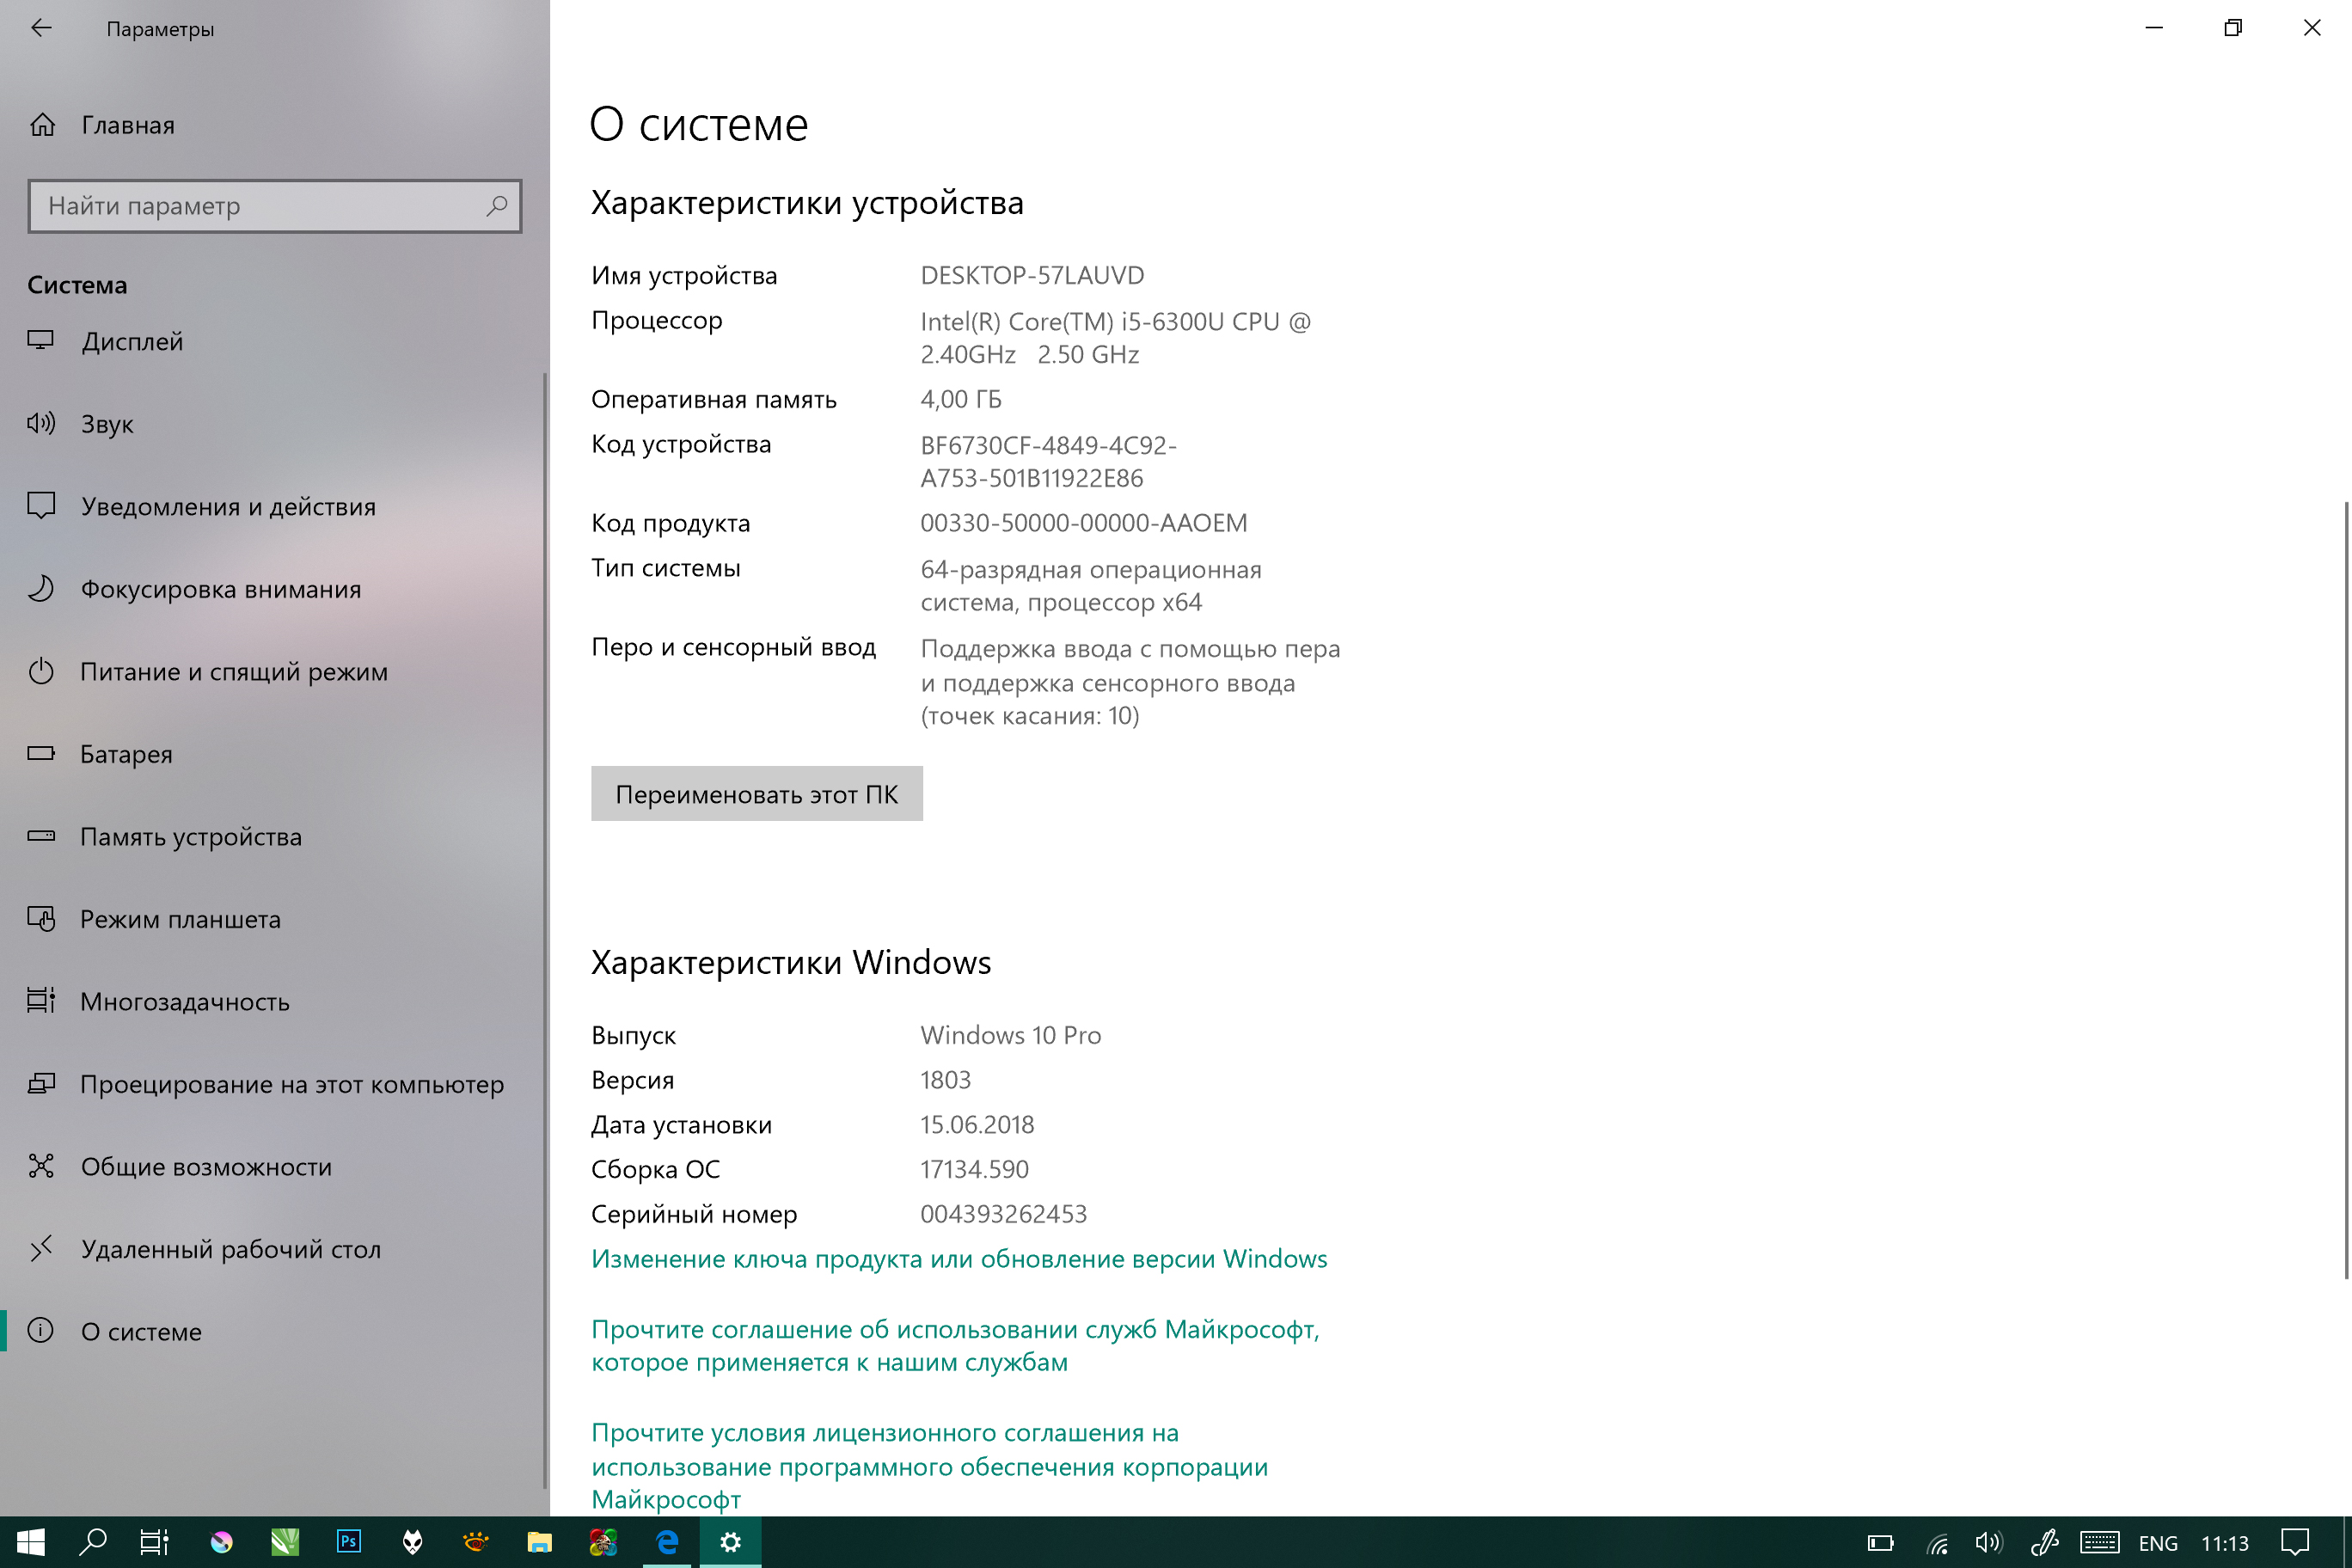The image size is (2352, 1568).
Task: Open the Microsoft software license terms link
Action: 930,1465
